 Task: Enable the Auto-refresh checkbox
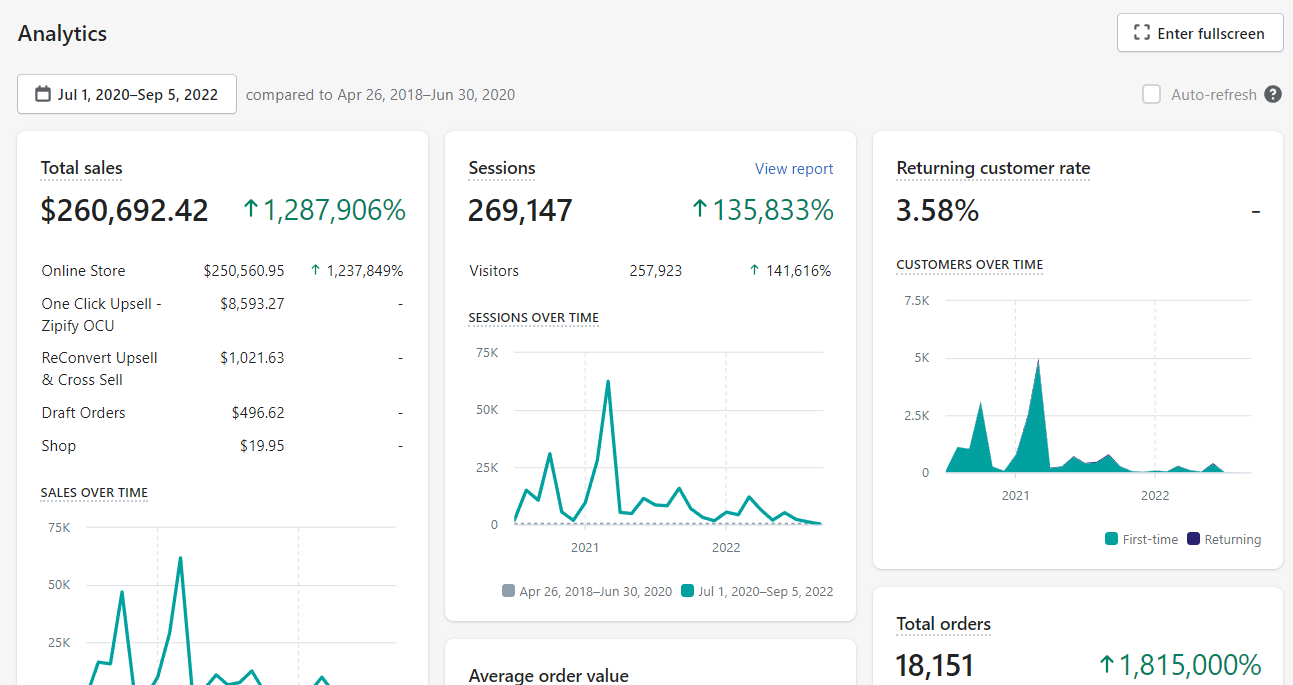(x=1152, y=94)
